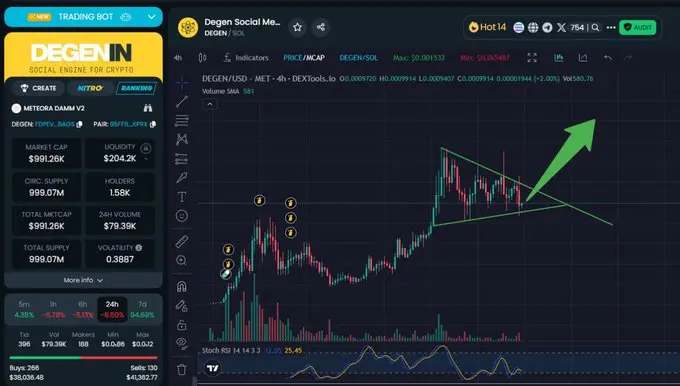Pick the ruler measure tool

pyautogui.click(x=182, y=242)
